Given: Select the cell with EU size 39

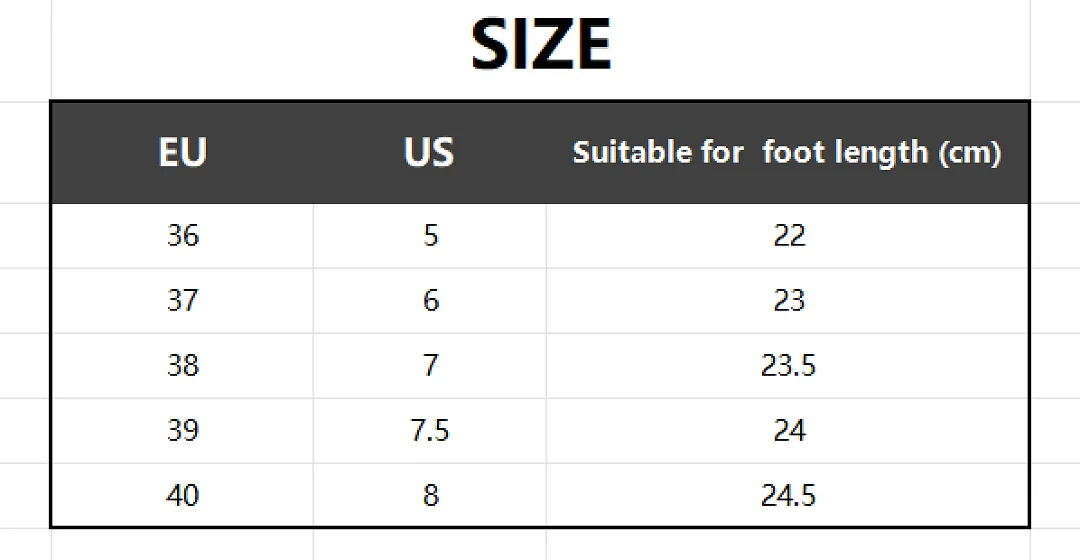Looking at the screenshot, I should (183, 431).
